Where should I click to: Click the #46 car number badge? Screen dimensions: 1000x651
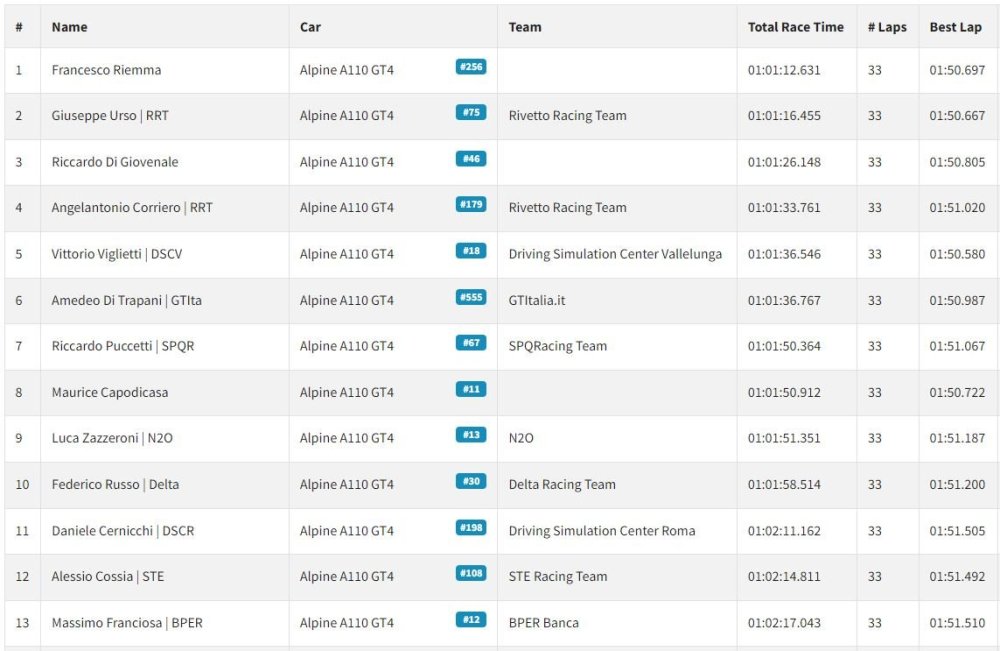pyautogui.click(x=471, y=158)
